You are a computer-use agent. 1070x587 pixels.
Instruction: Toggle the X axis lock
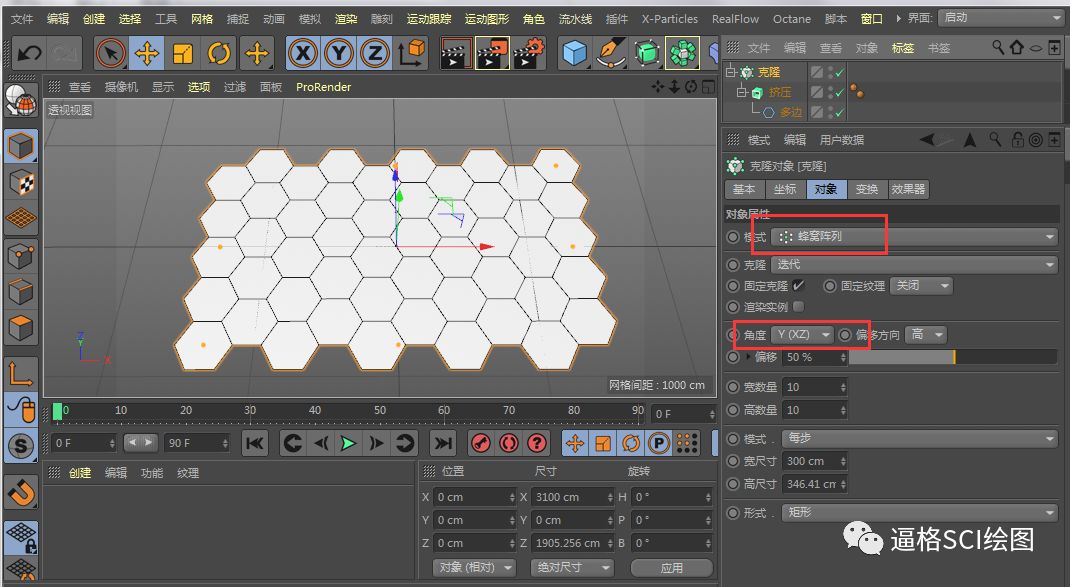[302, 53]
